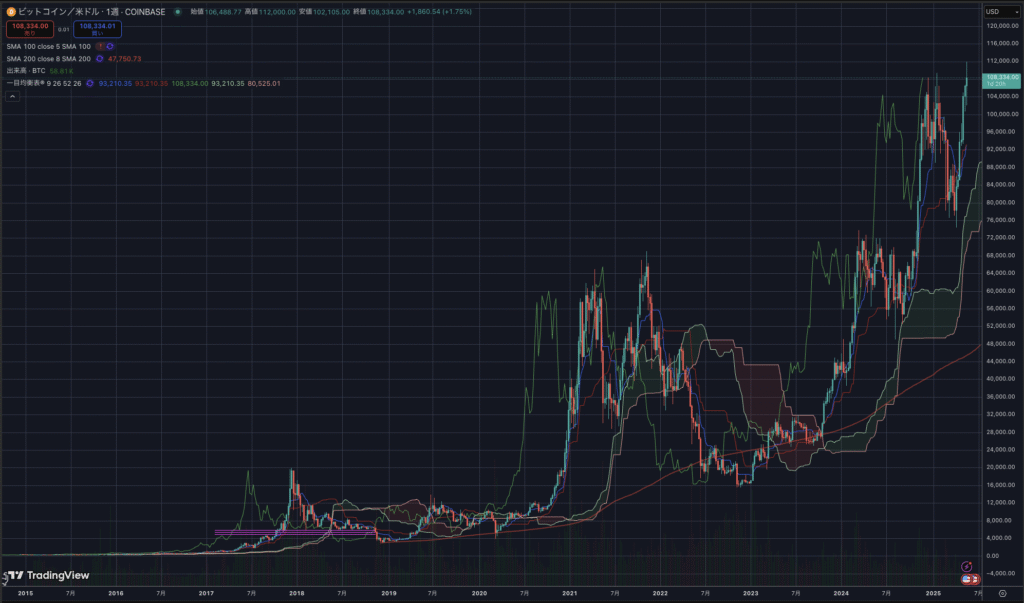Viewport: 1024px width, 603px height.
Task: Open chart settings gear icon
Action: 1002,593
